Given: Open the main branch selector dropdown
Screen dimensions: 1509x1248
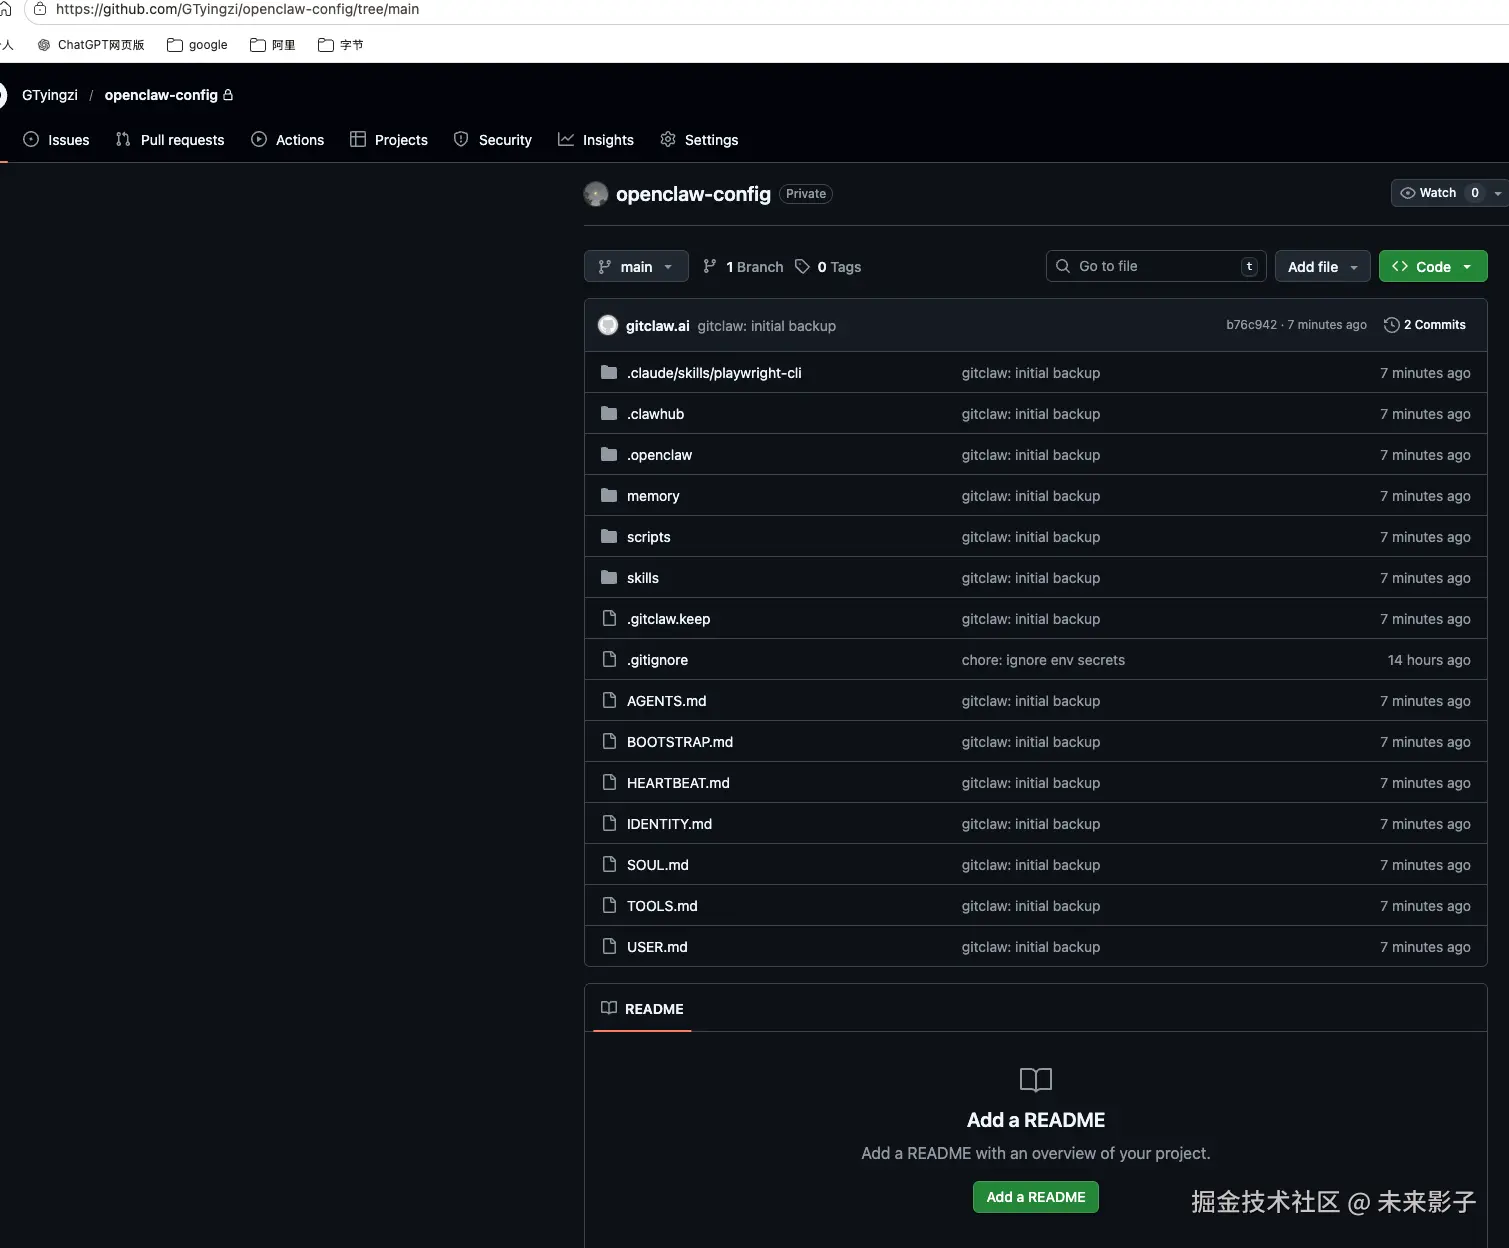Looking at the screenshot, I should [636, 266].
